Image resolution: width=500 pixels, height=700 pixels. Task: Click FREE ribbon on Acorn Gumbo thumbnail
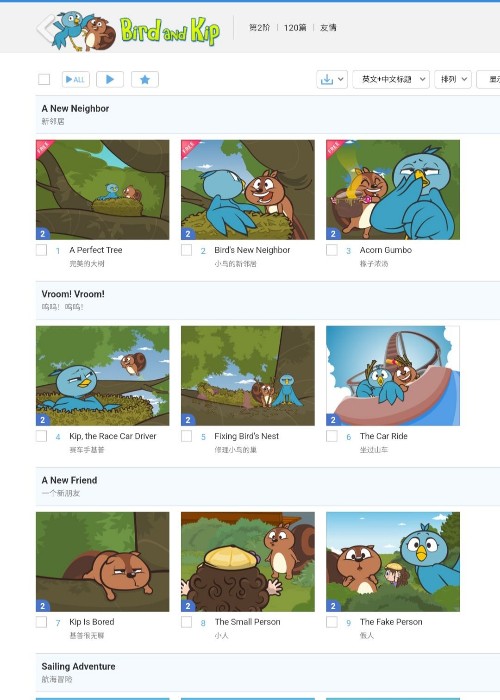click(x=333, y=147)
